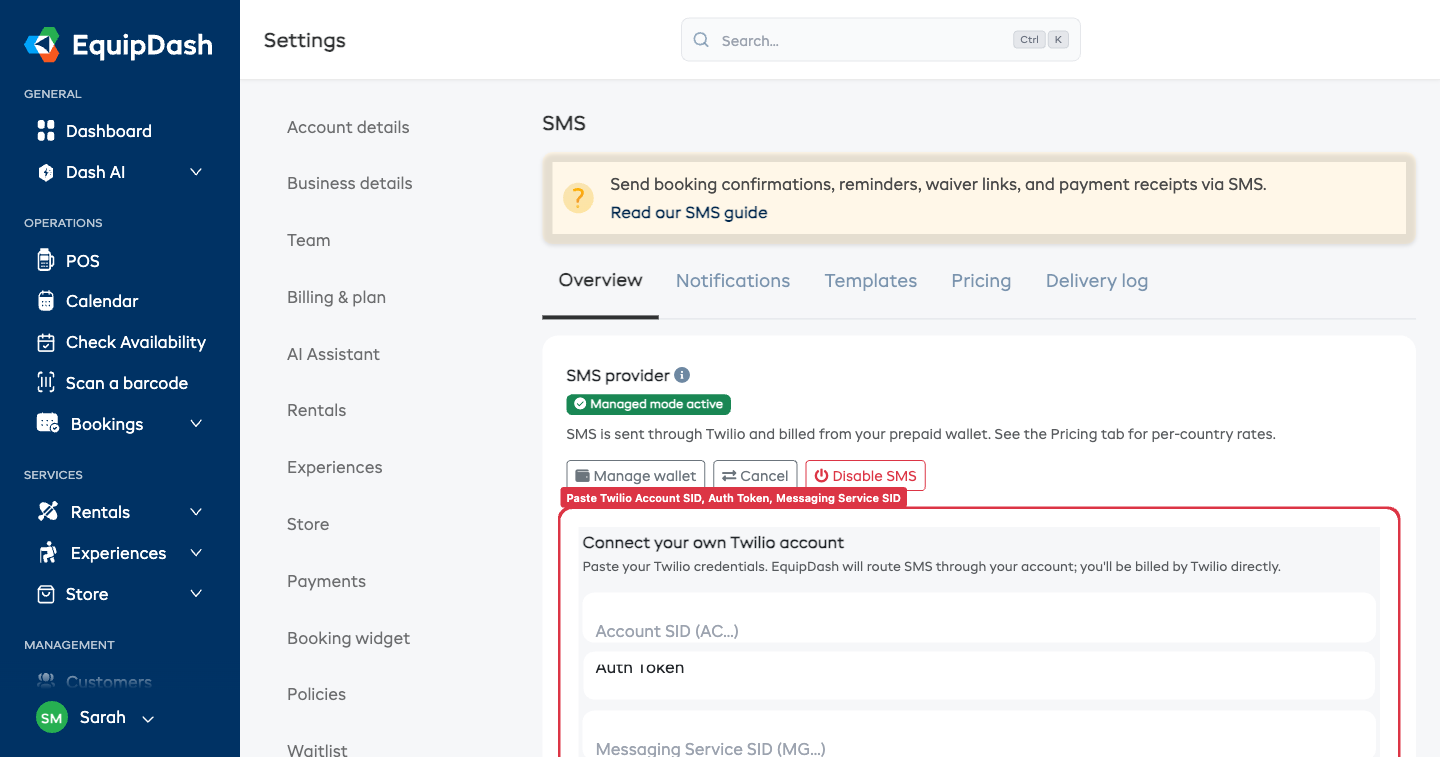
Task: Click the Dash AI hexagon icon
Action: 45,172
